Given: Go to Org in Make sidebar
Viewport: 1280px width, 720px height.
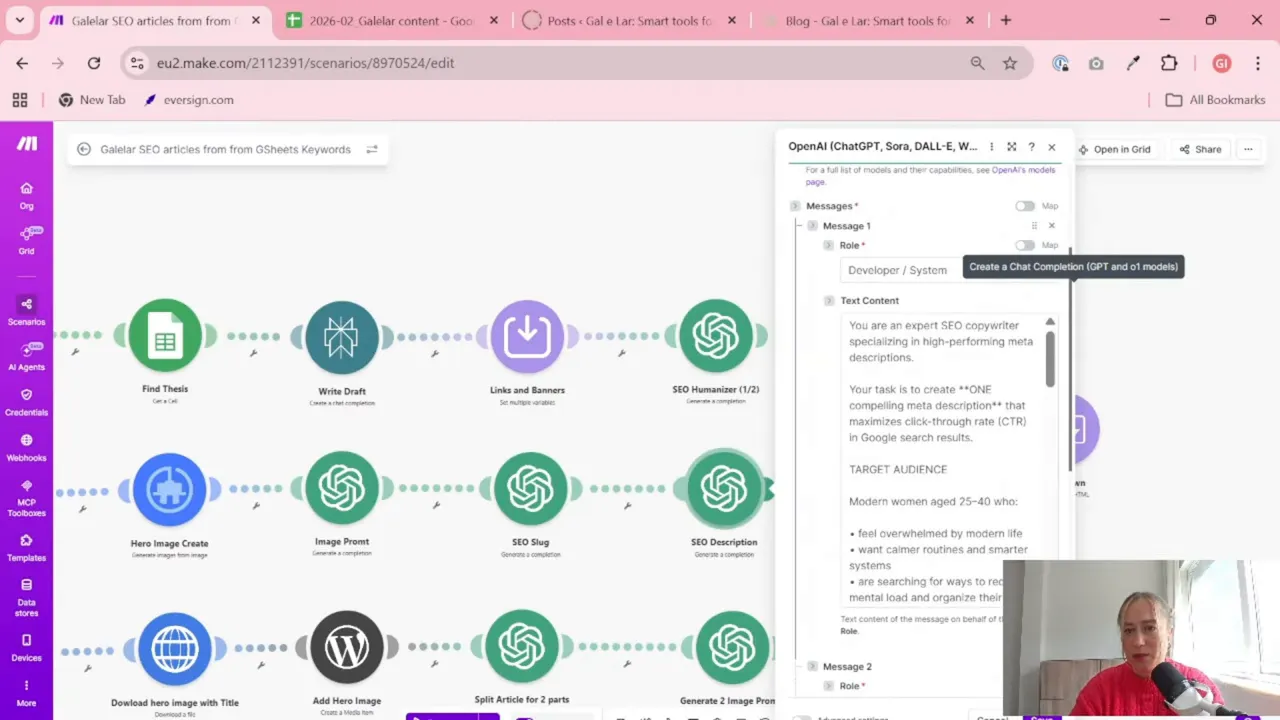Looking at the screenshot, I should [x=26, y=195].
